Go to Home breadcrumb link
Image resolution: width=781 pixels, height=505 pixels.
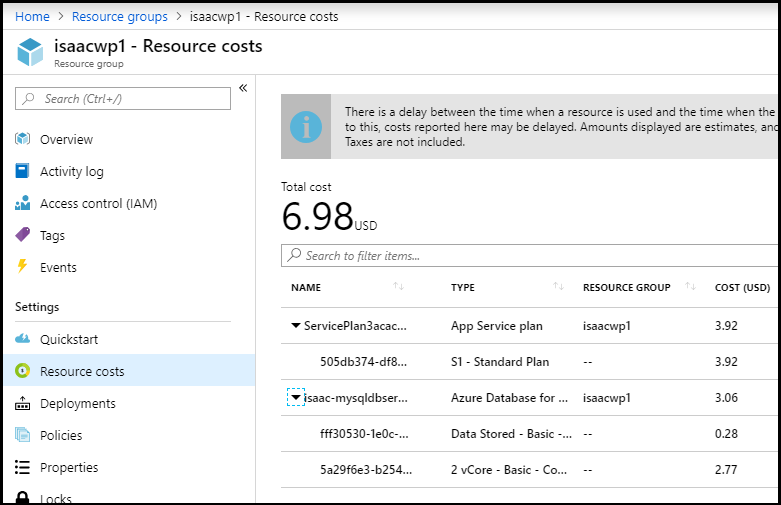pyautogui.click(x=32, y=17)
